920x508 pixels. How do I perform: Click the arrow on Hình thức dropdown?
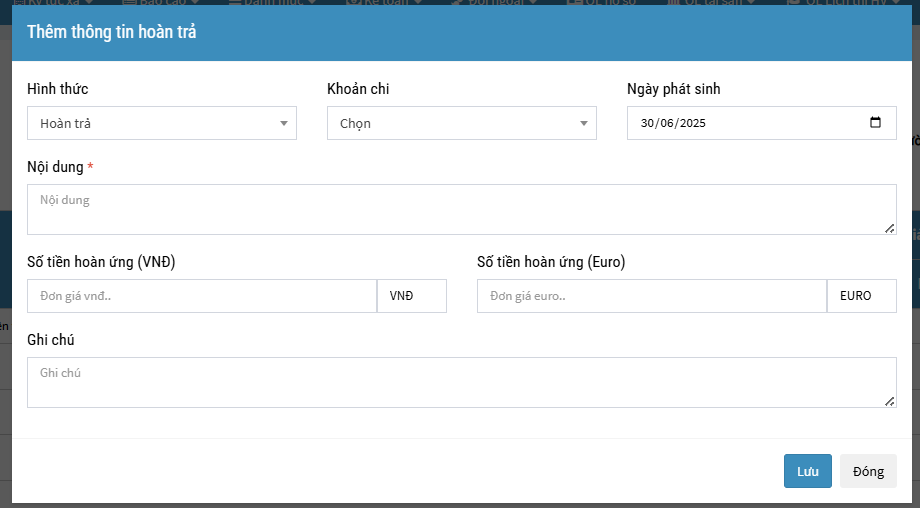point(284,124)
